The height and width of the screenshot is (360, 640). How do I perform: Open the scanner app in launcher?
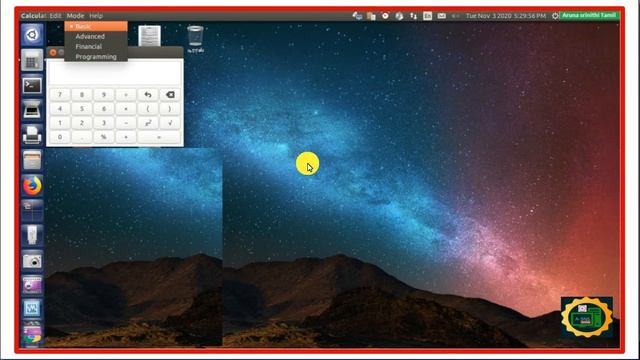[32, 110]
